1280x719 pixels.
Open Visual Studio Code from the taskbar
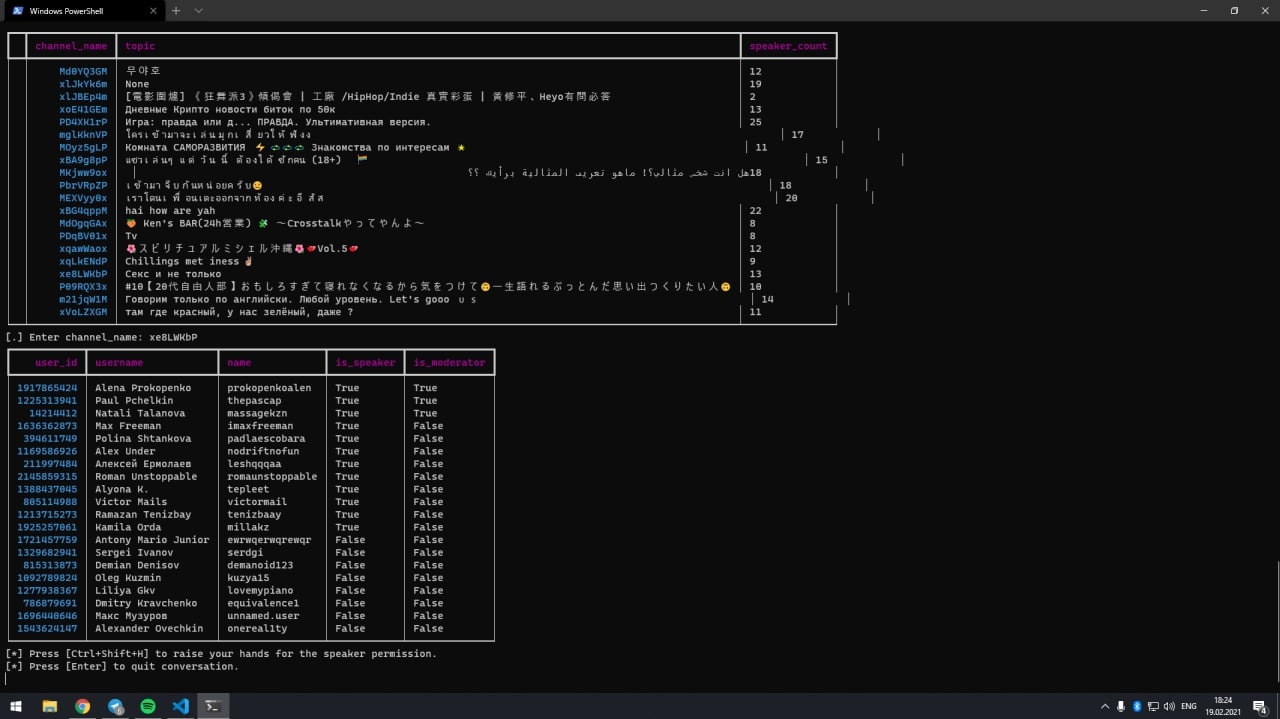click(x=180, y=706)
